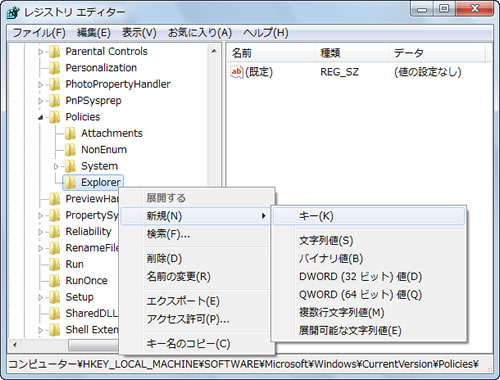Expand the PropertySystem key
Viewport: 500px width, 380px height.
pos(41,215)
